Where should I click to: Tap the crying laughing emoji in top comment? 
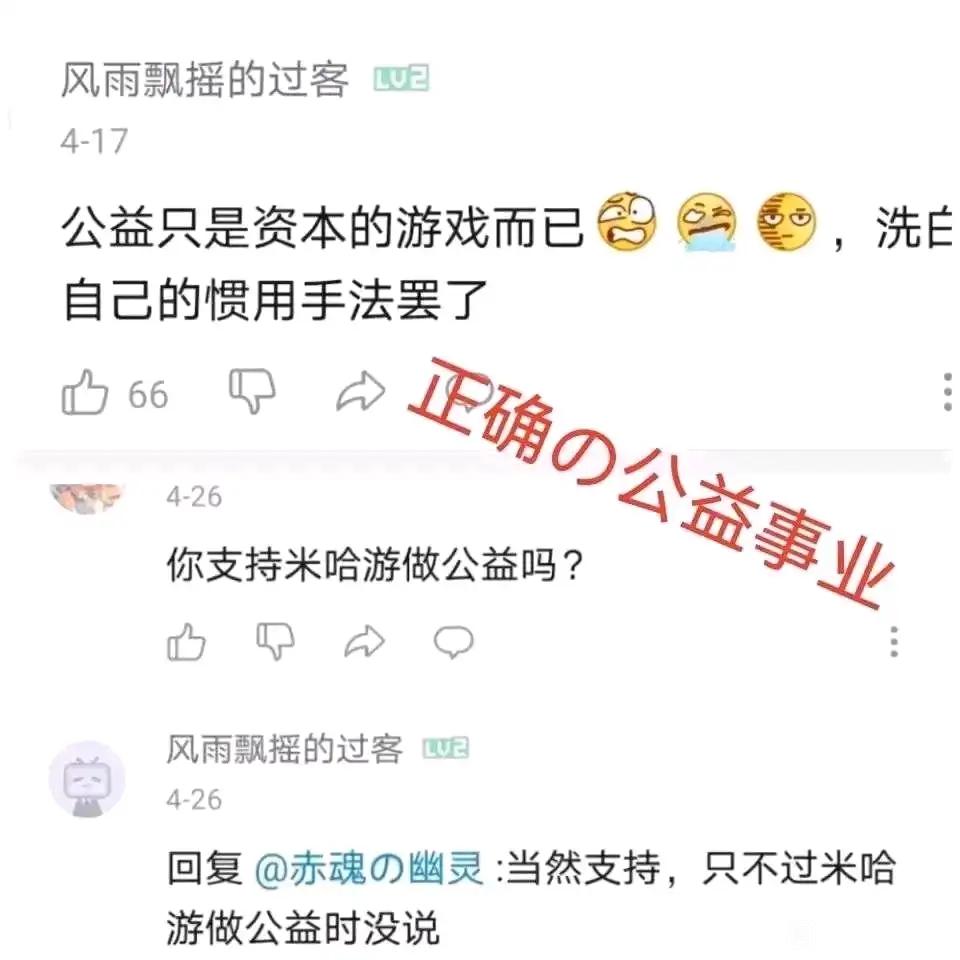(706, 221)
